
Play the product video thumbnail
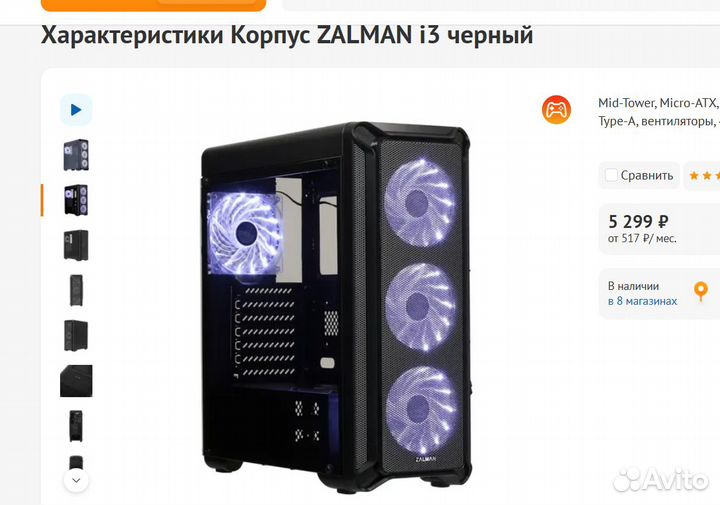tap(76, 110)
